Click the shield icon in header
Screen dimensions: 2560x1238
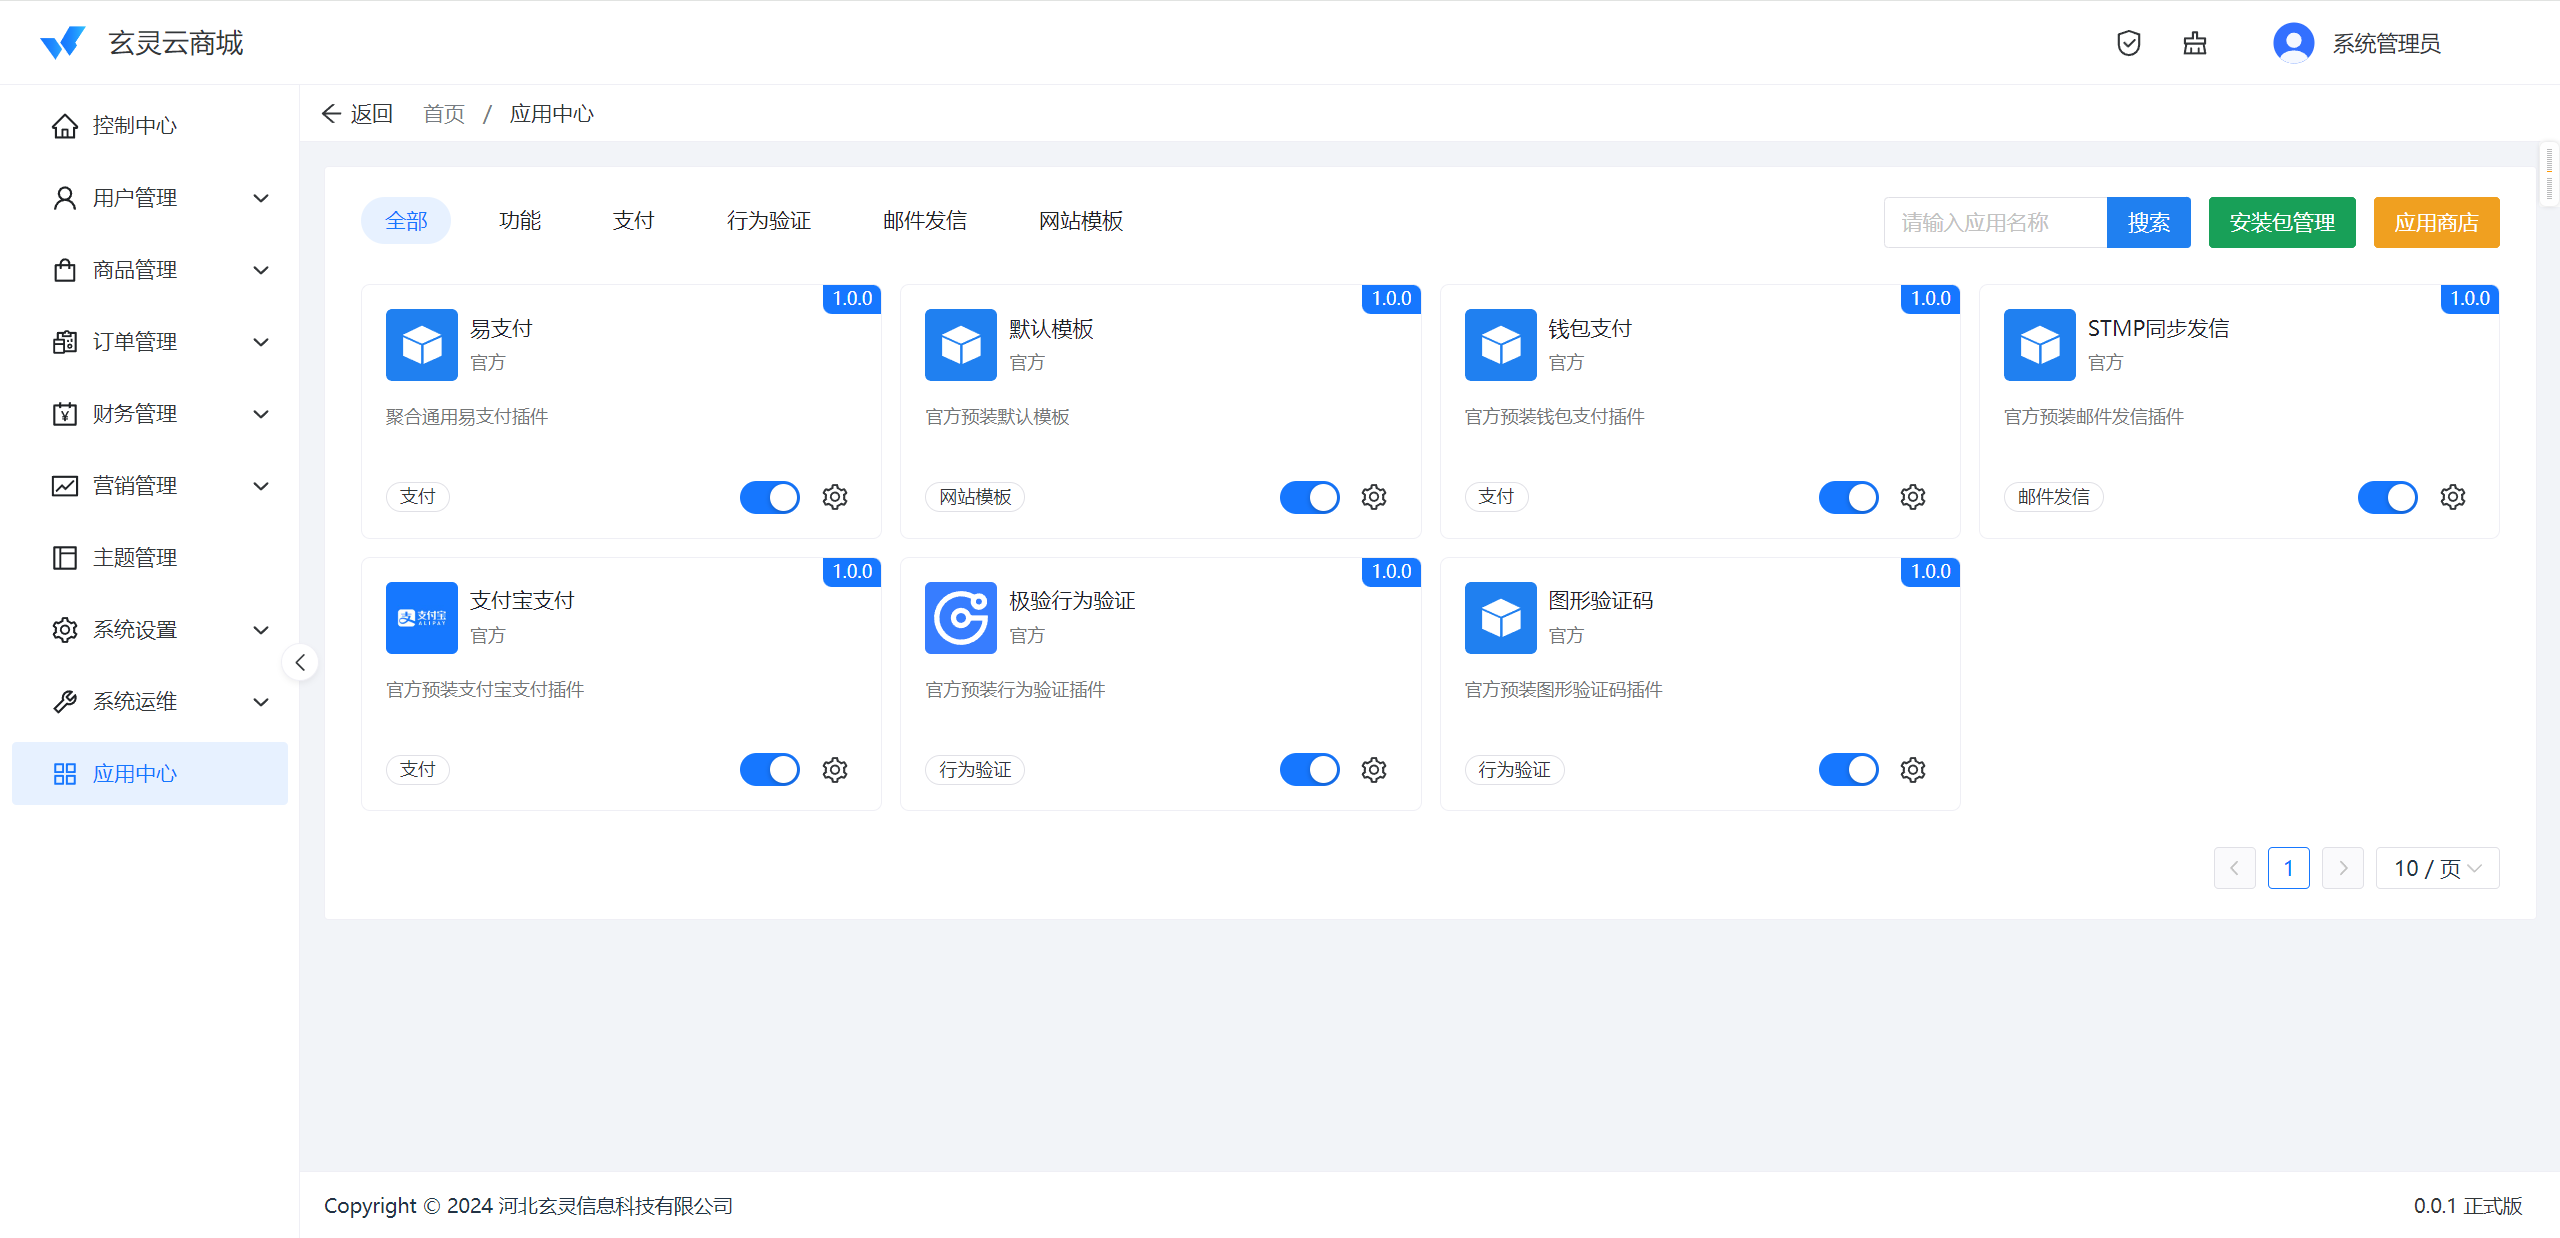pyautogui.click(x=2129, y=43)
